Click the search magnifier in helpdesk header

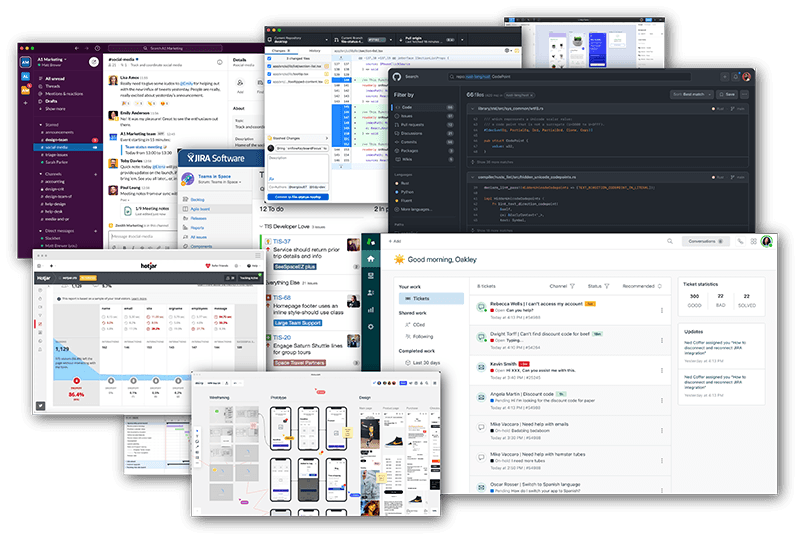point(670,241)
